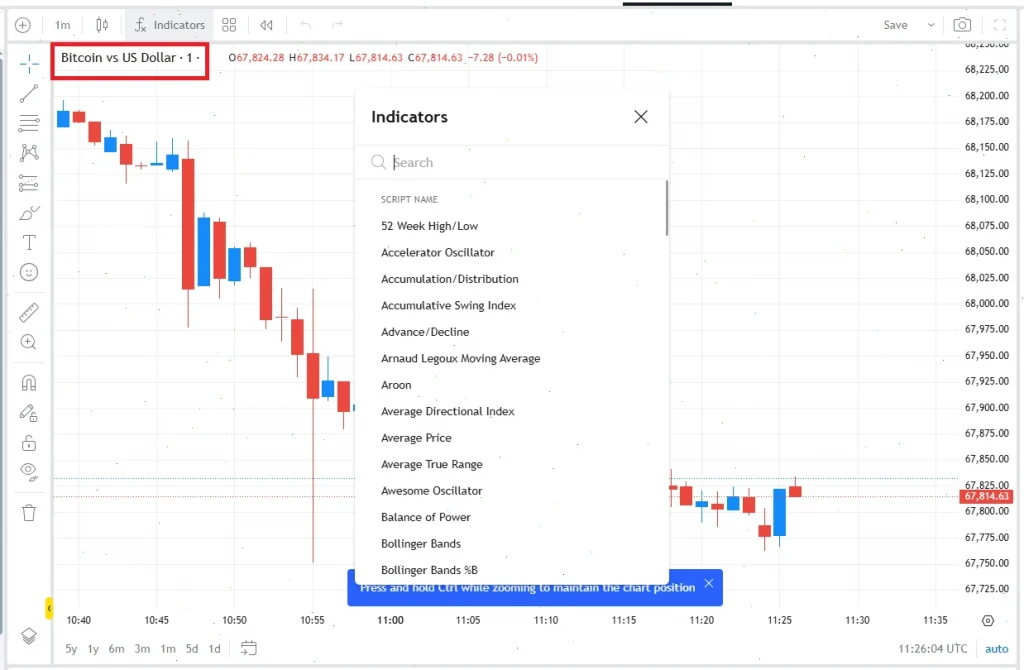Open Bar Replay mode
Screen dimensions: 1024x670
point(264,24)
